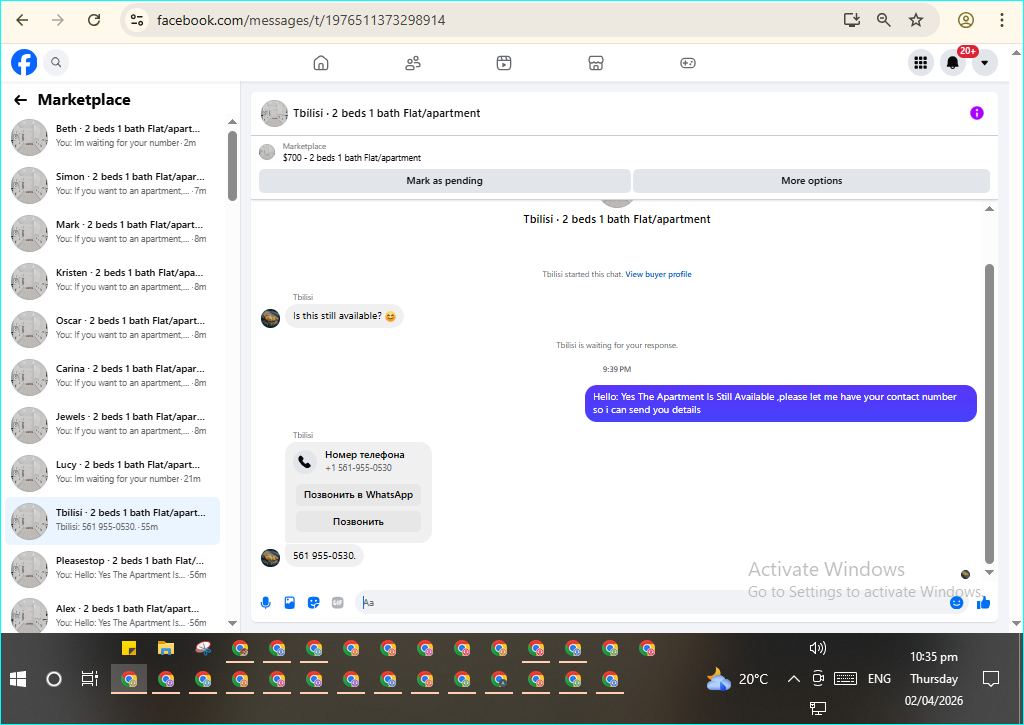Click the '$700 - 2 beds 1 bath Flat/apartment' listing text
Viewport: 1024px width, 725px height.
pyautogui.click(x=351, y=158)
